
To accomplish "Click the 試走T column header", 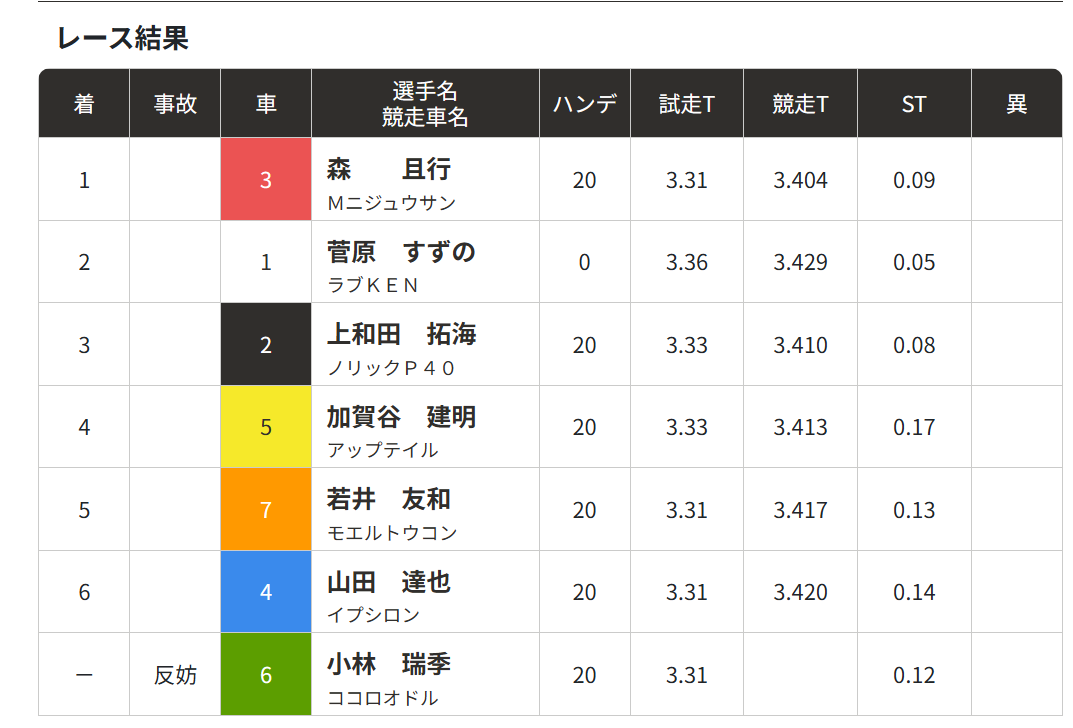I will coord(686,103).
